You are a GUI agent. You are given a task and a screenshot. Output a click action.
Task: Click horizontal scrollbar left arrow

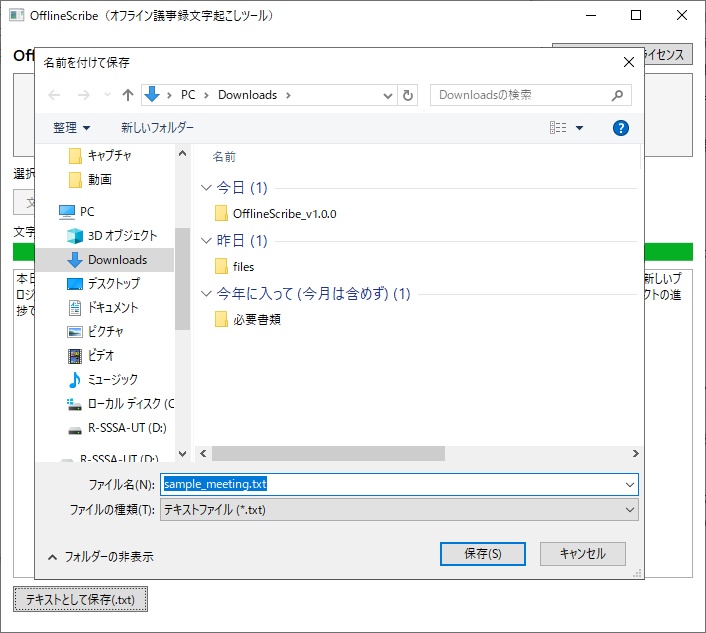pyautogui.click(x=203, y=453)
